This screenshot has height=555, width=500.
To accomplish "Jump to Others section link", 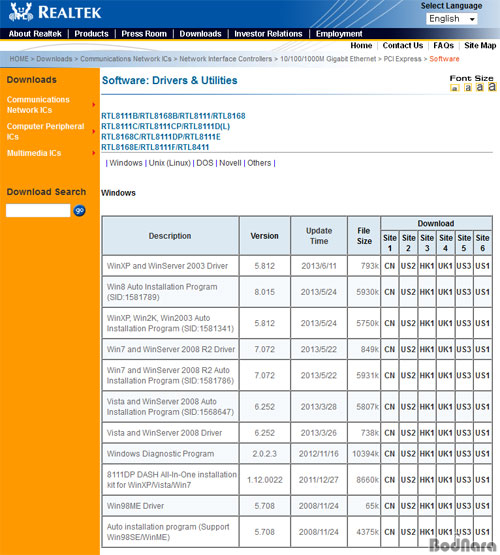I will [259, 163].
